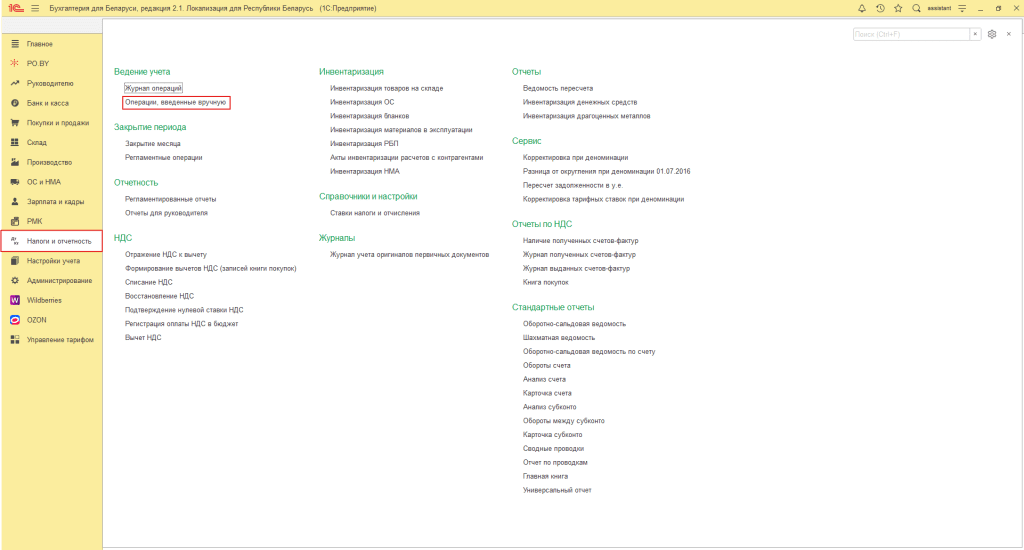The image size is (1024, 550).
Task: Open Журнал операций
Action: pyautogui.click(x=153, y=88)
